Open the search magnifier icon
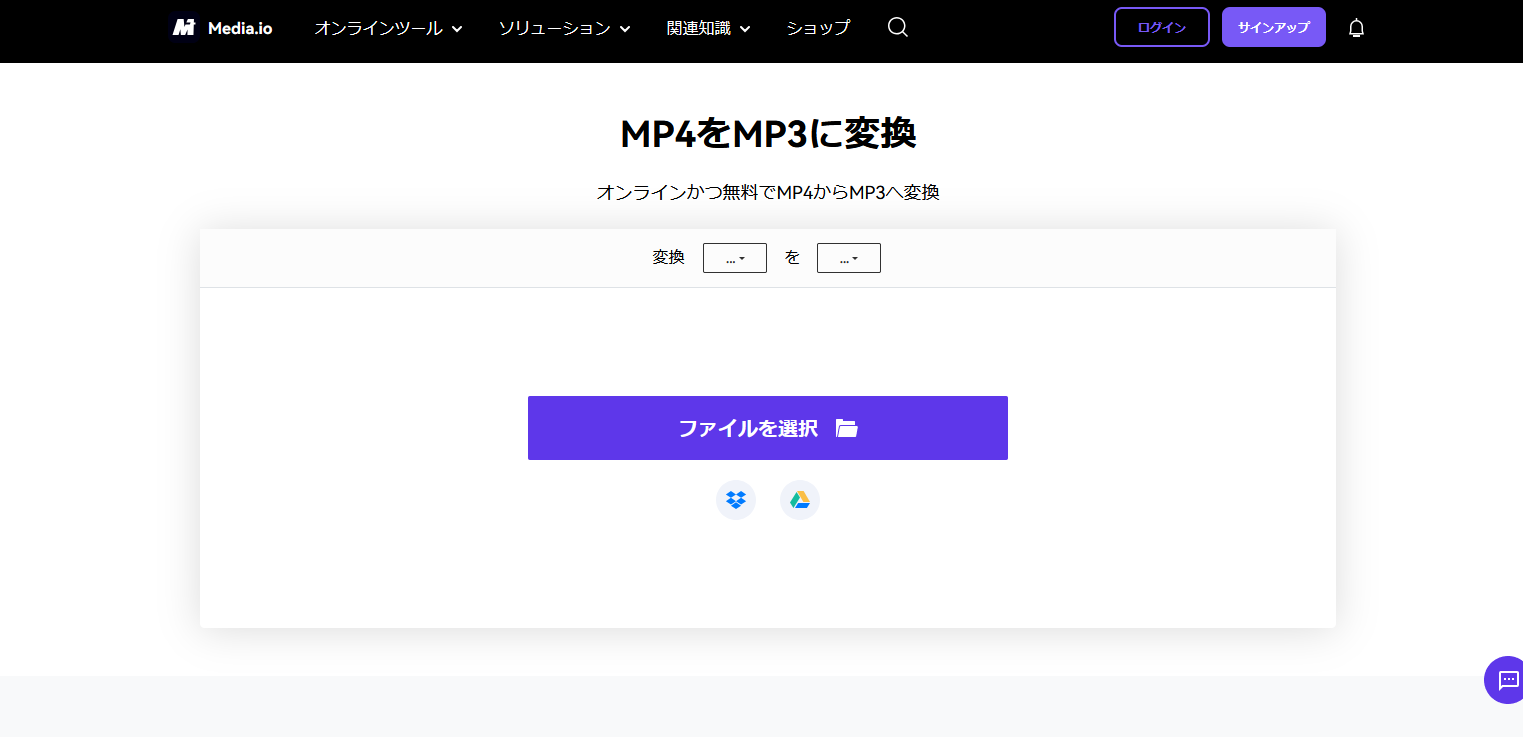 point(898,28)
